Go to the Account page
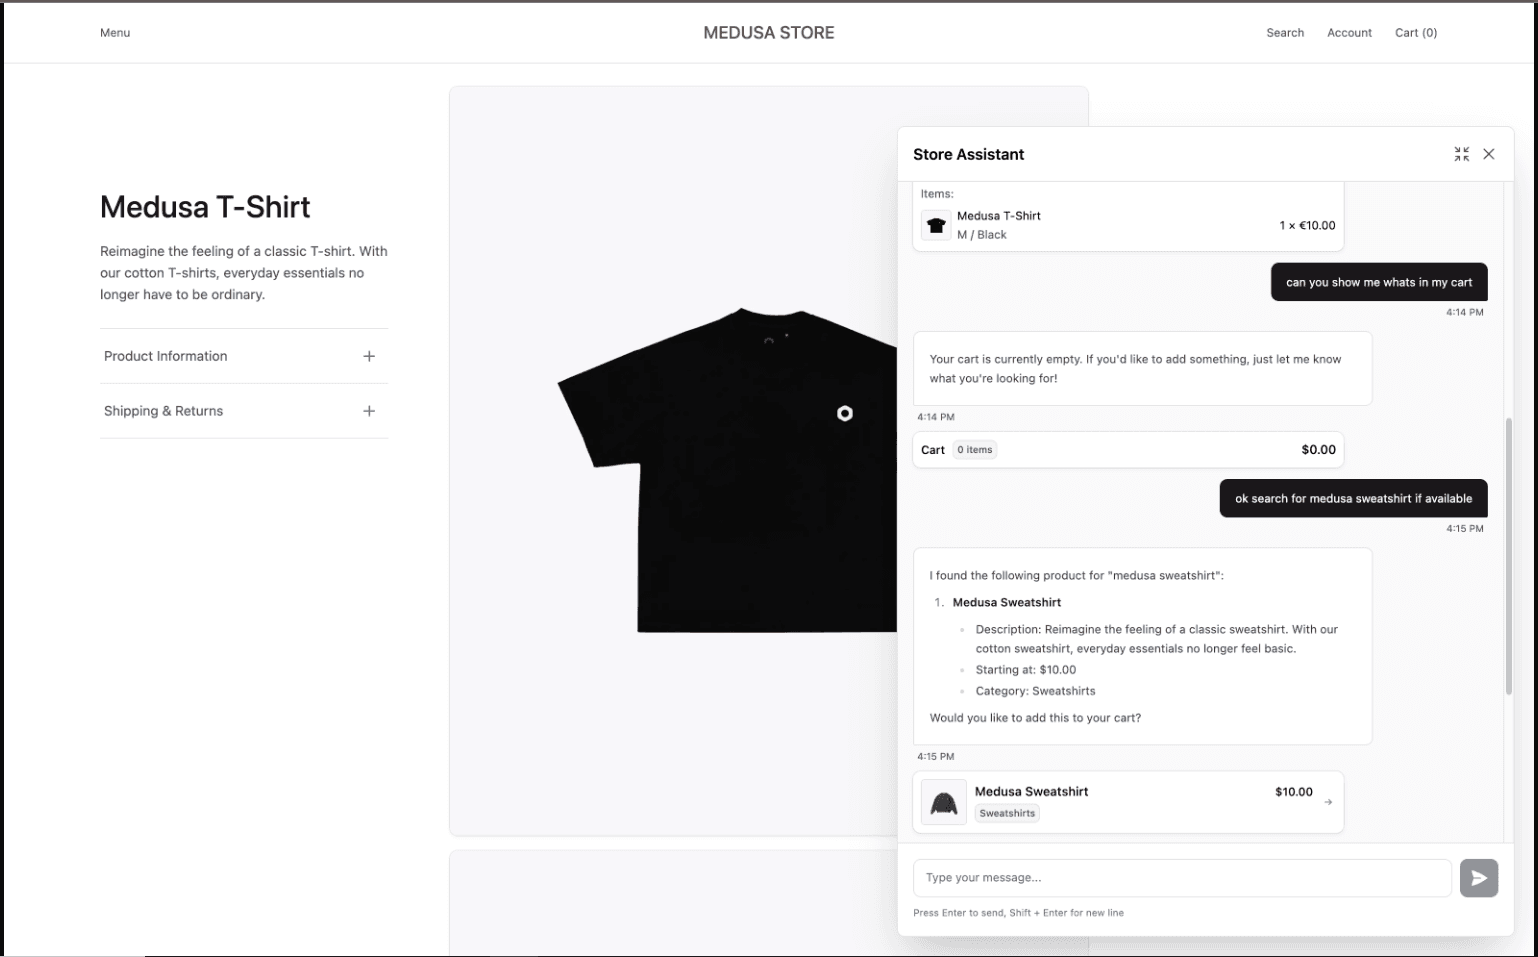 1349,33
